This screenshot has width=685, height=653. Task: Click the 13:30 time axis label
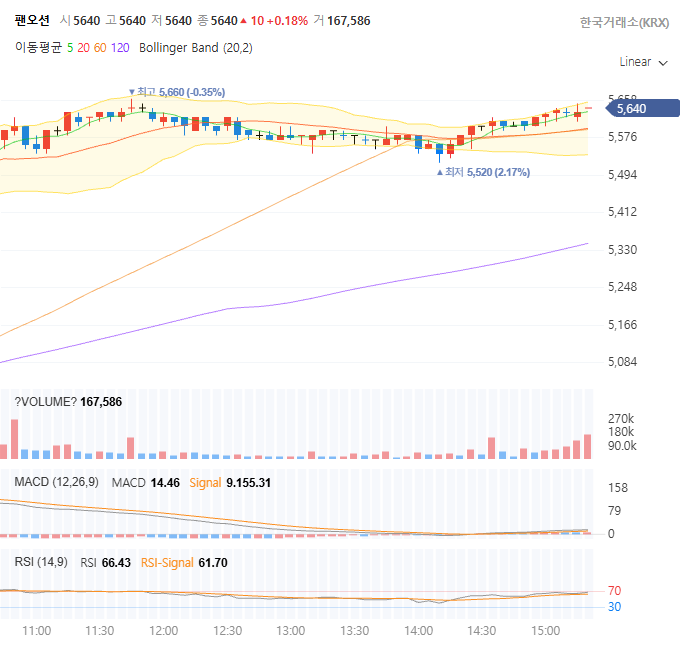[354, 631]
